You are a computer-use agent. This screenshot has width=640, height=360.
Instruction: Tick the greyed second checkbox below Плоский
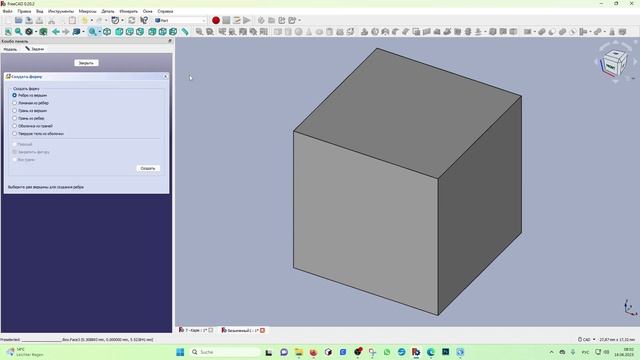15,152
